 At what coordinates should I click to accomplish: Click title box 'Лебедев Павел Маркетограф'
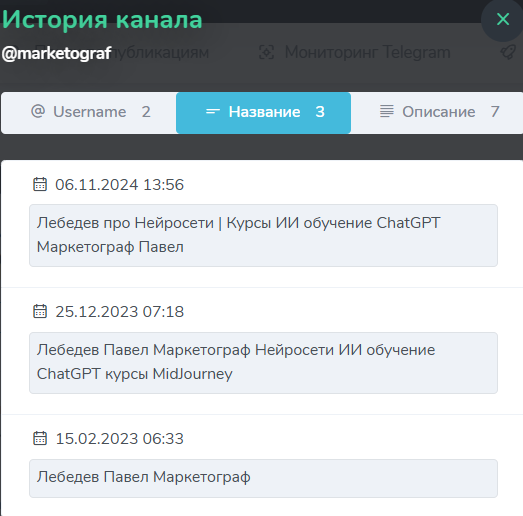264,478
